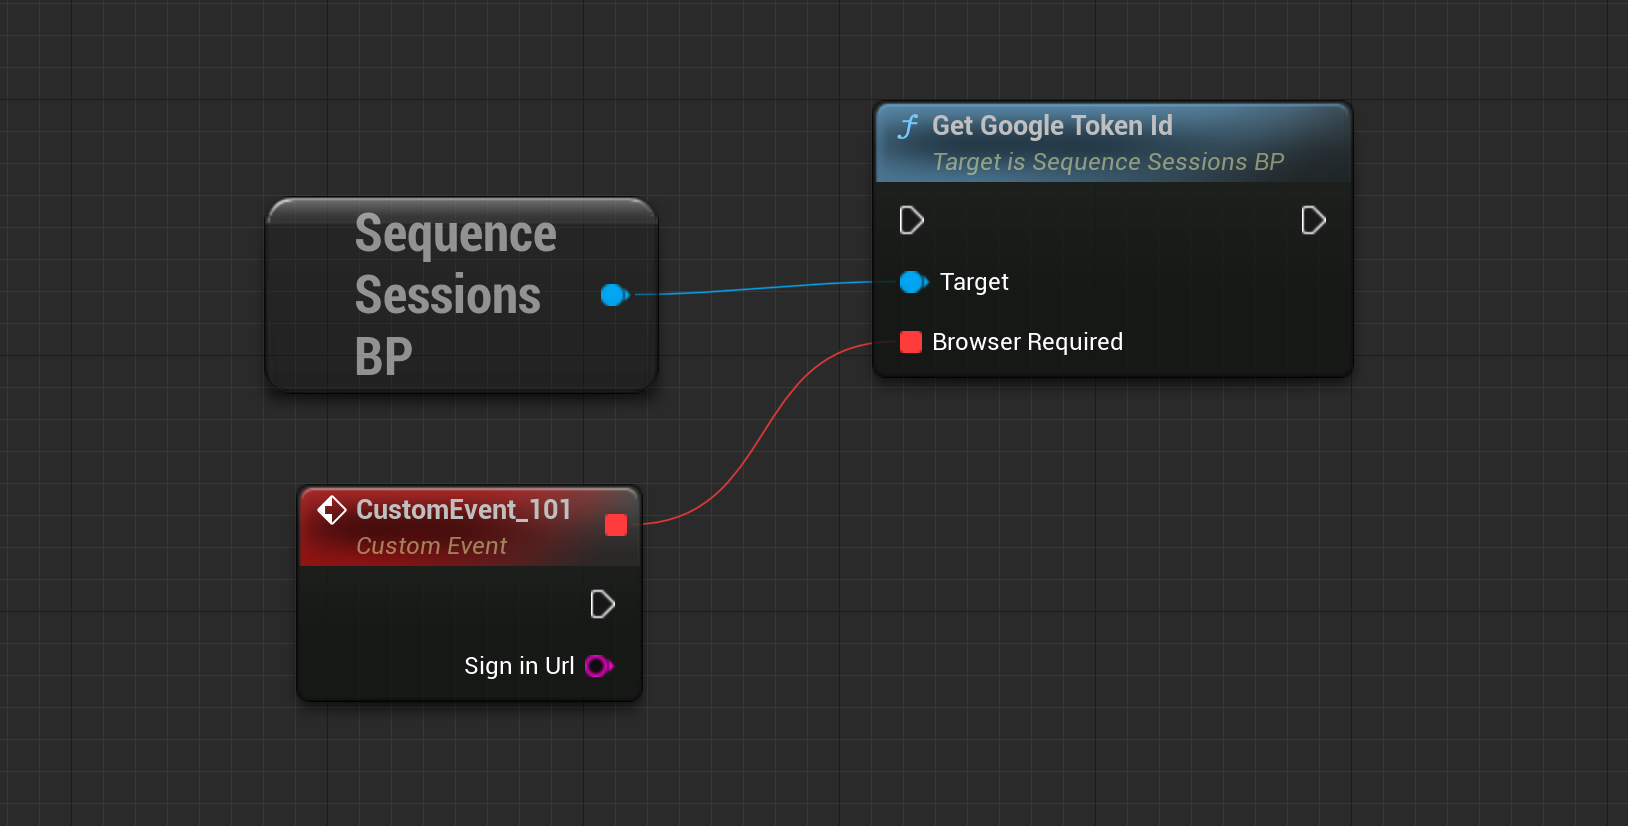Select the blue wire connecting to Target
The image size is (1628, 826).
[x=765, y=288]
